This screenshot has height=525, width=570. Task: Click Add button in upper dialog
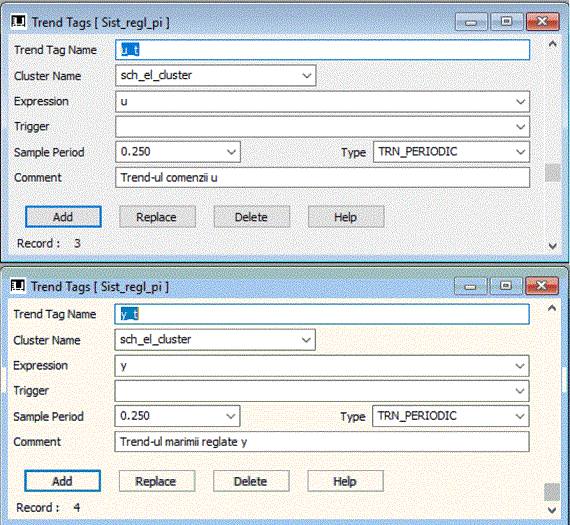pyautogui.click(x=63, y=217)
